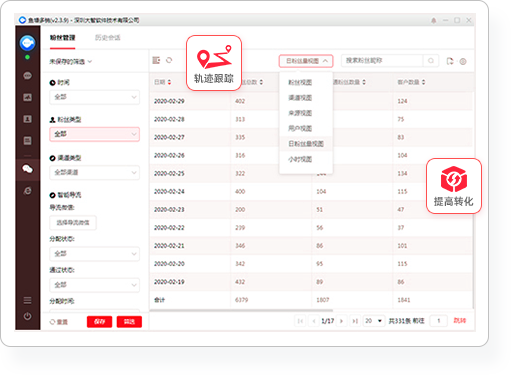Click the red 保存 button
The height and width of the screenshot is (375, 511).
coord(99,322)
